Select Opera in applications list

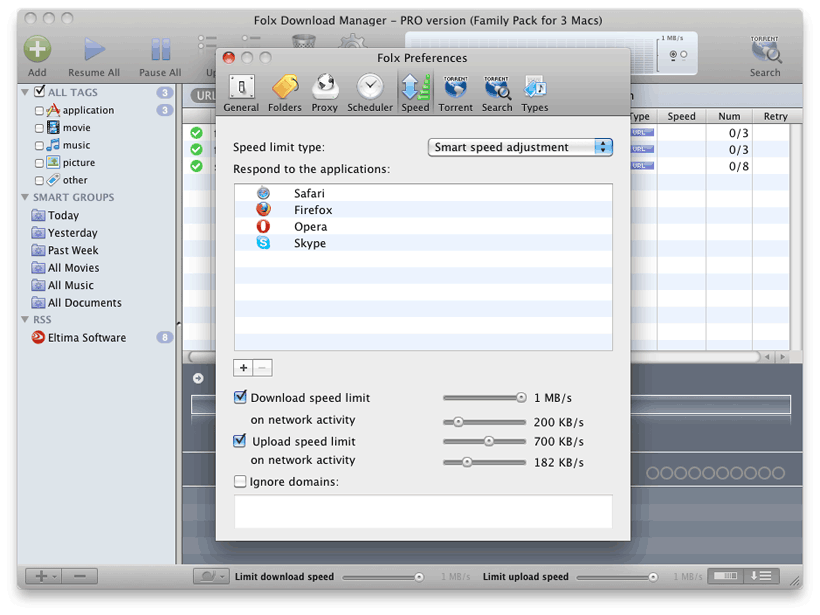(423, 226)
